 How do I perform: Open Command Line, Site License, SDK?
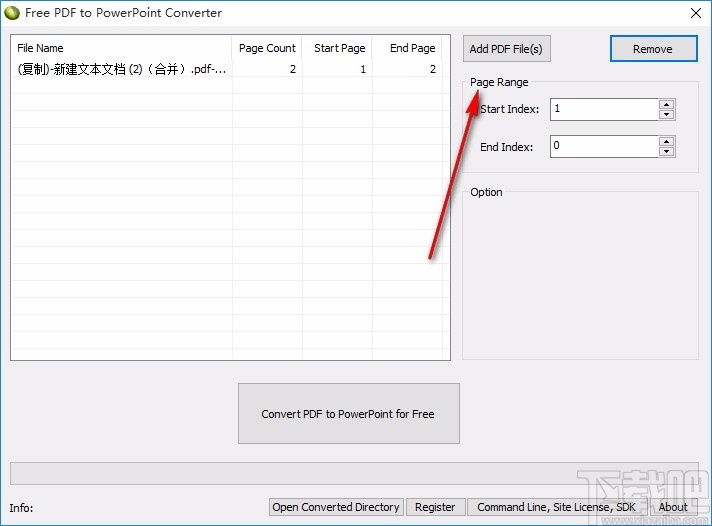pos(556,507)
